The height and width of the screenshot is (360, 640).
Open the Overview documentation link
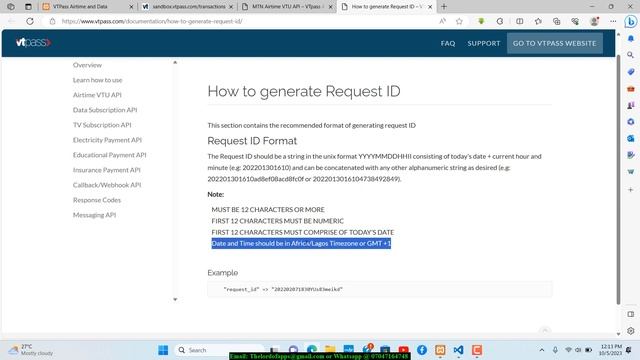[x=87, y=65]
